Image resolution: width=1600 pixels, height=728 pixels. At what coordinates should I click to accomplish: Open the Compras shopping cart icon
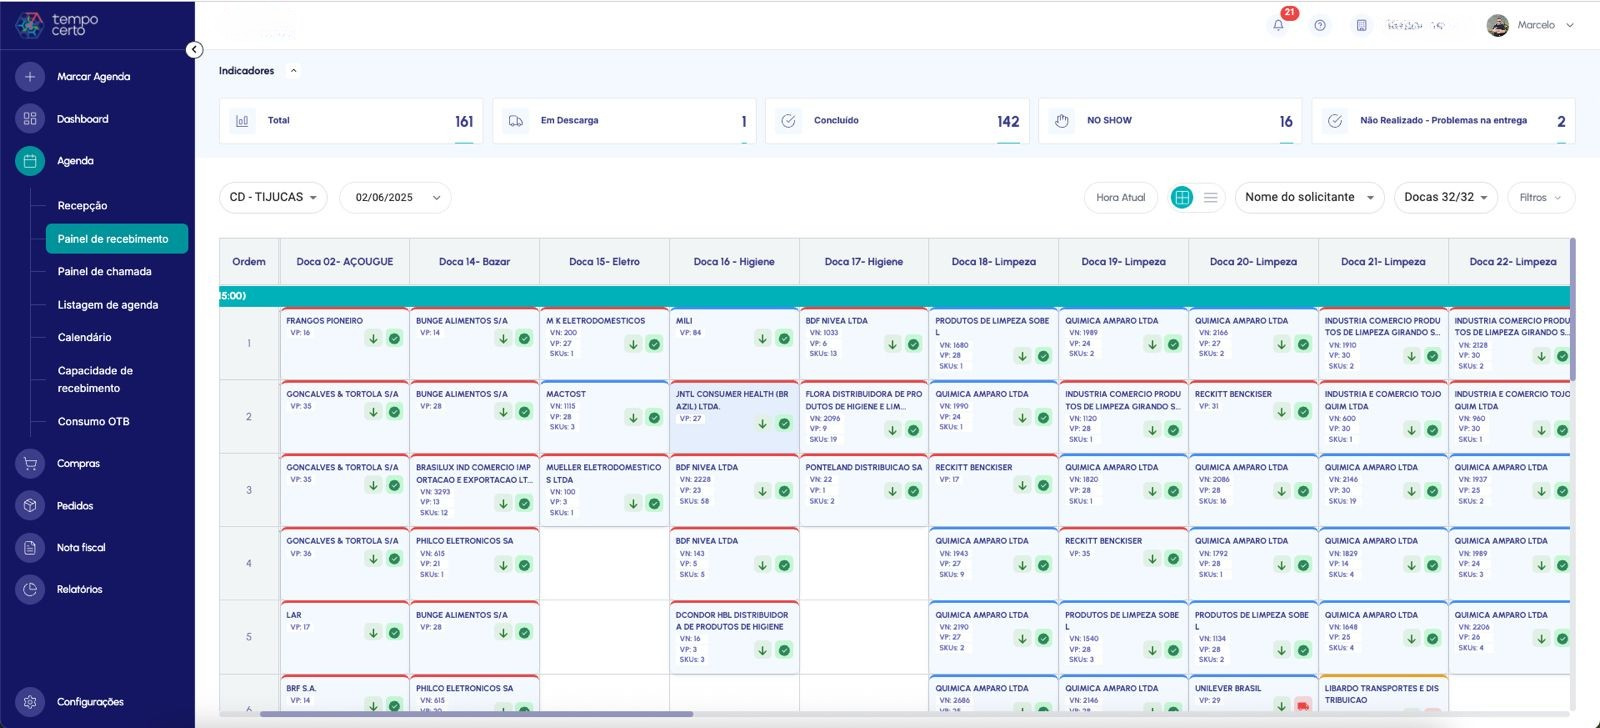point(30,463)
